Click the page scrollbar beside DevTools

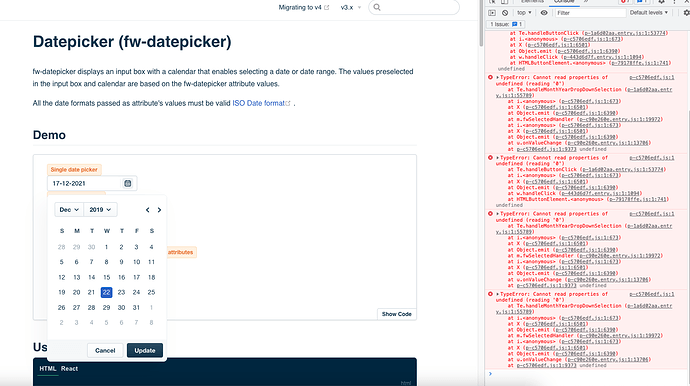(x=481, y=23)
